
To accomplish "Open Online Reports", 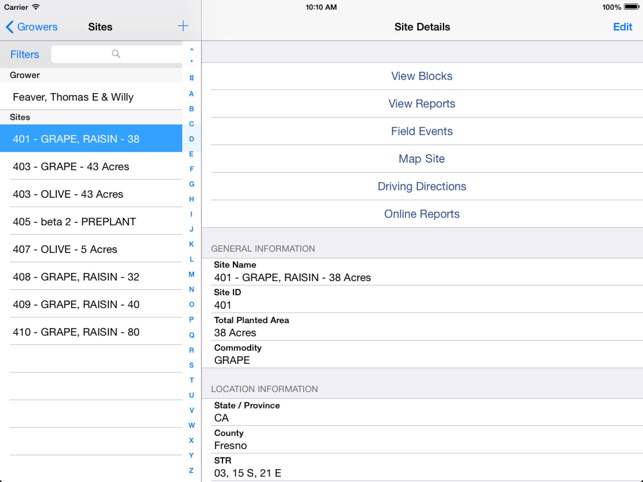I will 421,214.
